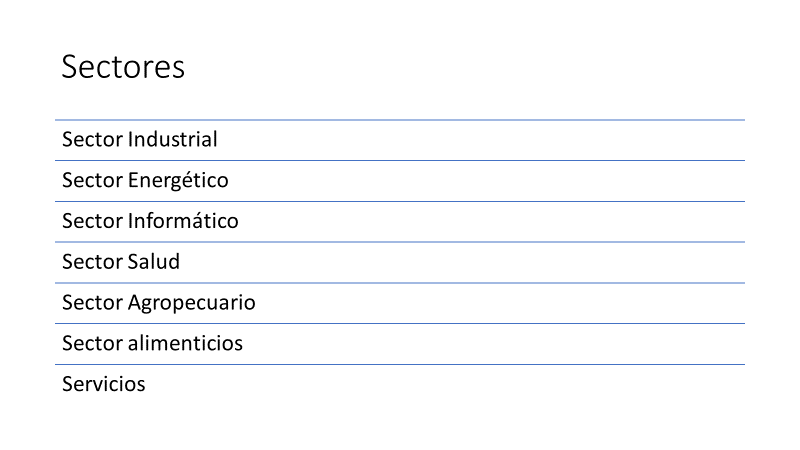Click the word Agropecuario in the fifth row
This screenshot has height=450, width=800.
(192, 303)
